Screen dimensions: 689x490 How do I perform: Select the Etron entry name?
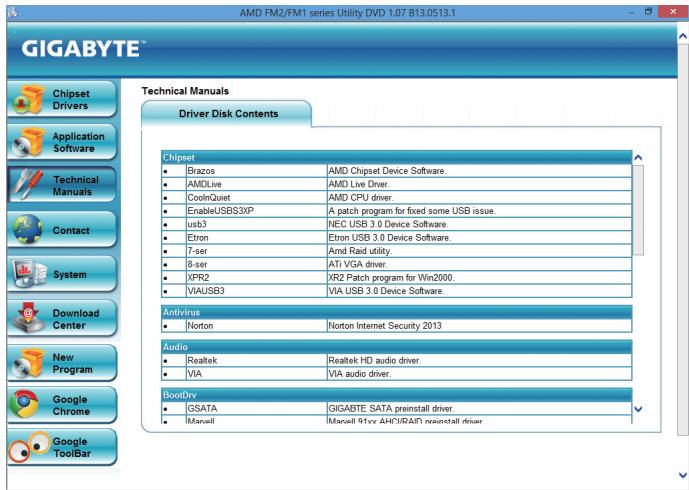tap(198, 238)
